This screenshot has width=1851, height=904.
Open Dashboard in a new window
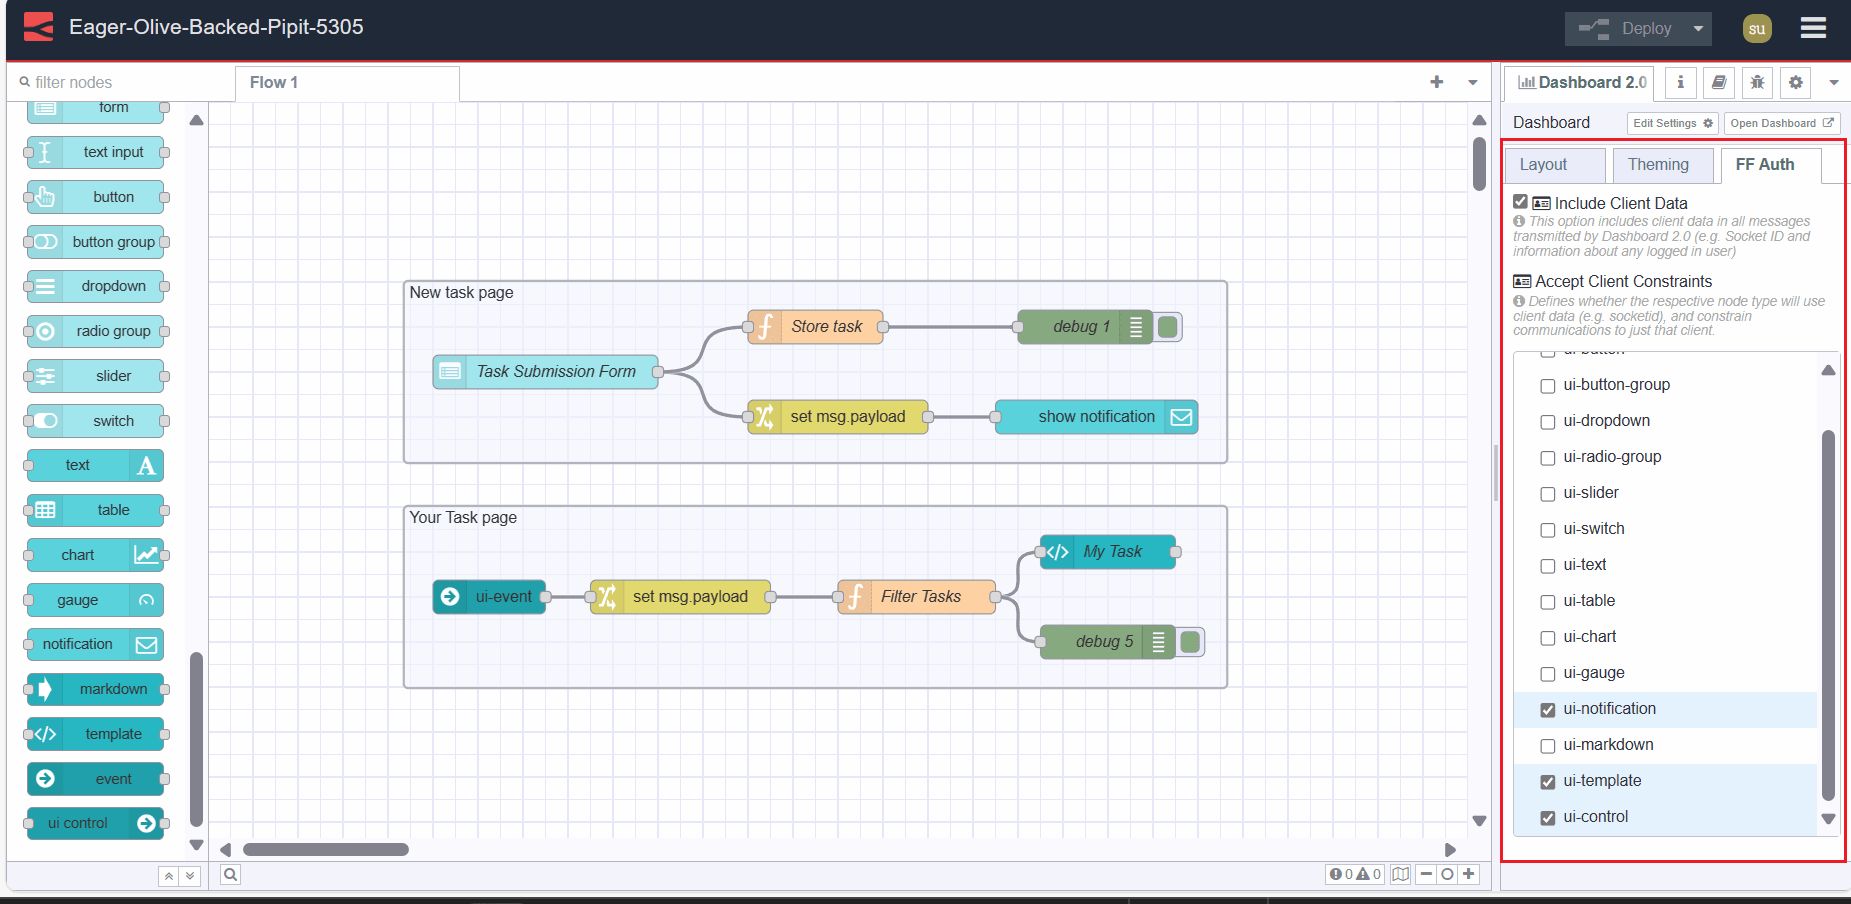(x=1781, y=122)
